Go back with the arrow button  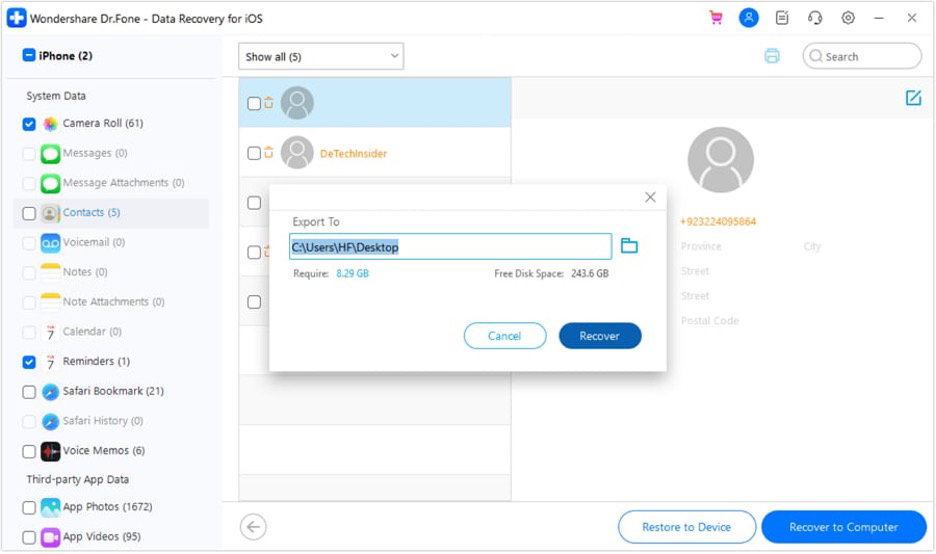point(253,527)
